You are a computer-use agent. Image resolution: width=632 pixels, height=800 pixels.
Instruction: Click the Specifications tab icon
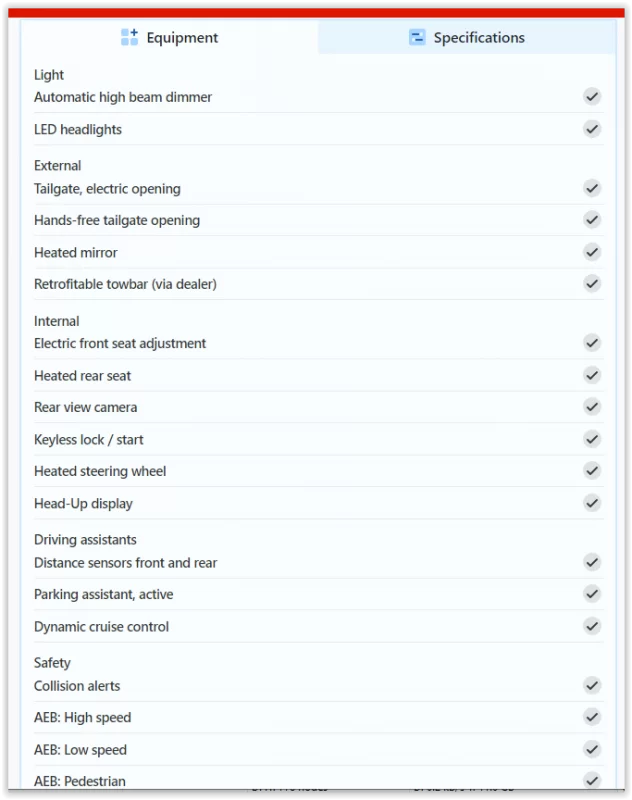coord(417,38)
